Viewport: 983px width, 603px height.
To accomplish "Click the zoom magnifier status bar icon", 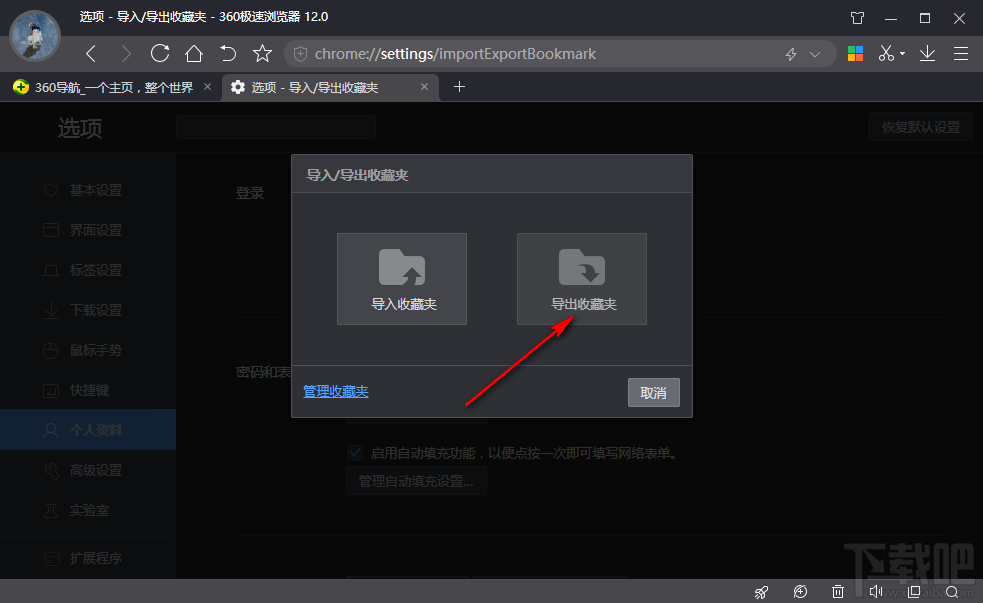I will tap(952, 592).
